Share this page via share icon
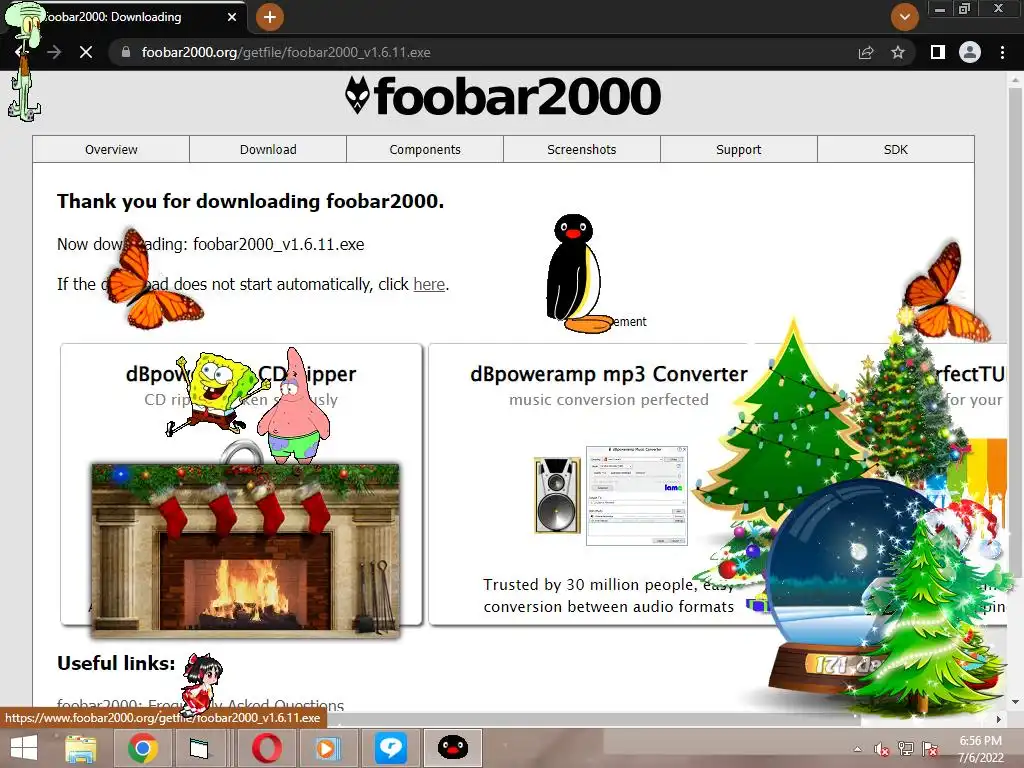 (x=866, y=52)
